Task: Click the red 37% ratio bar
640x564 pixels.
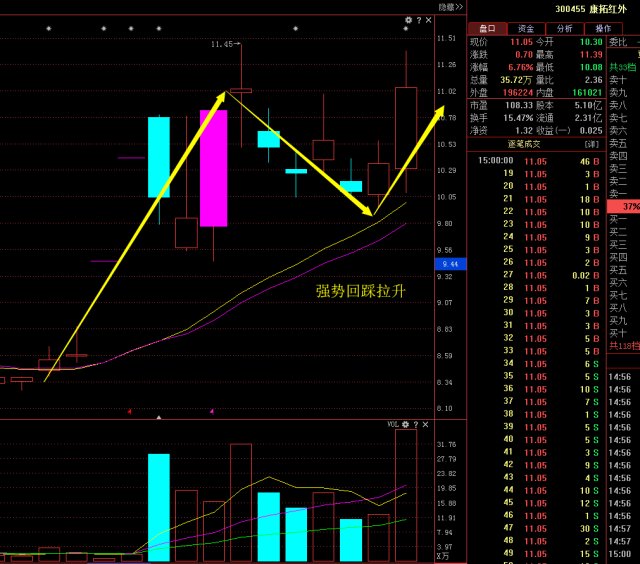Action: coord(623,207)
